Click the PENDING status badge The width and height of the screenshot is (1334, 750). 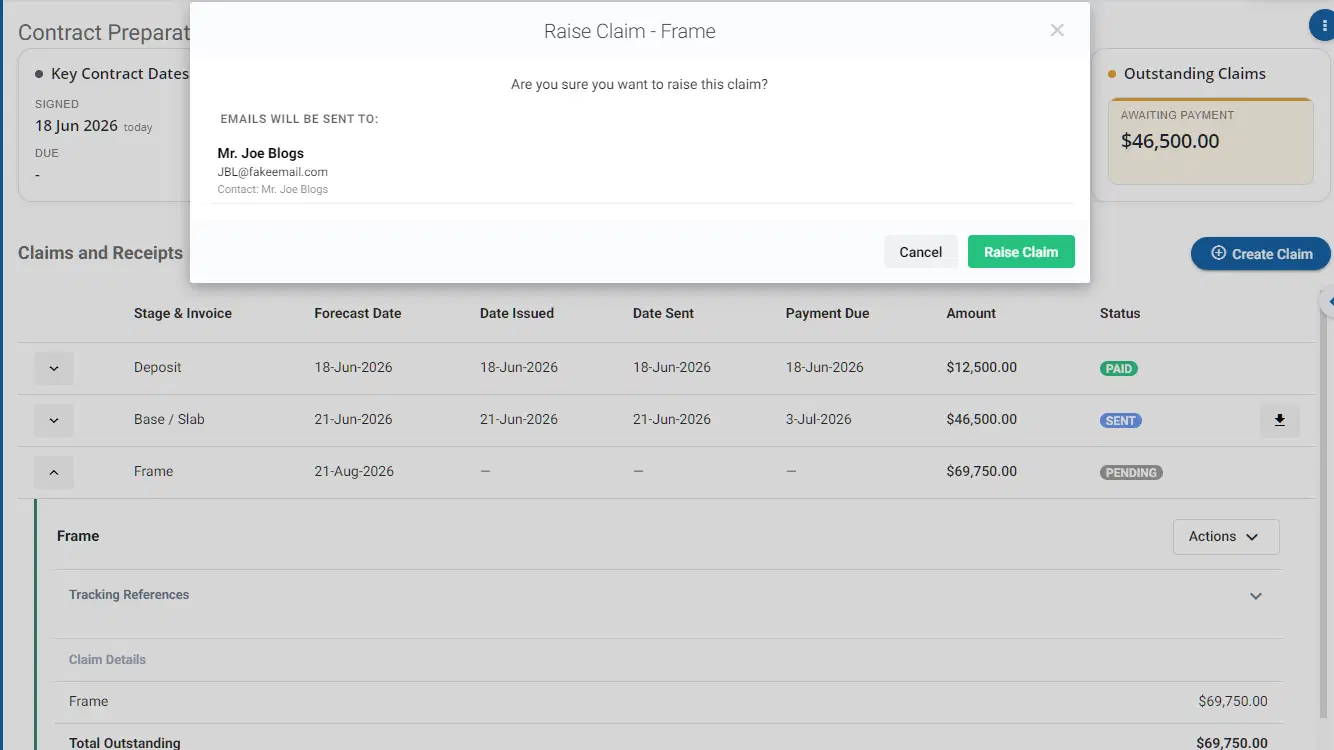coord(1131,472)
